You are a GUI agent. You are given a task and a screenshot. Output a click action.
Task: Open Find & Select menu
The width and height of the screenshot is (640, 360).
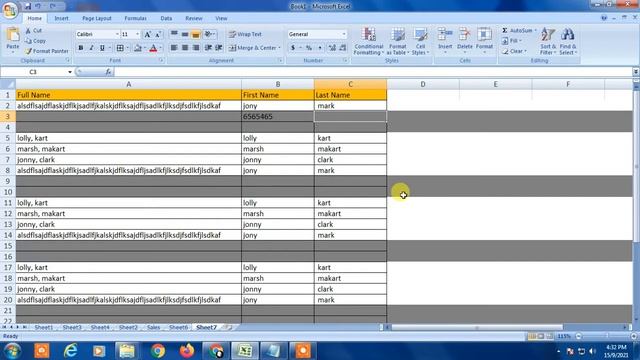(x=568, y=41)
